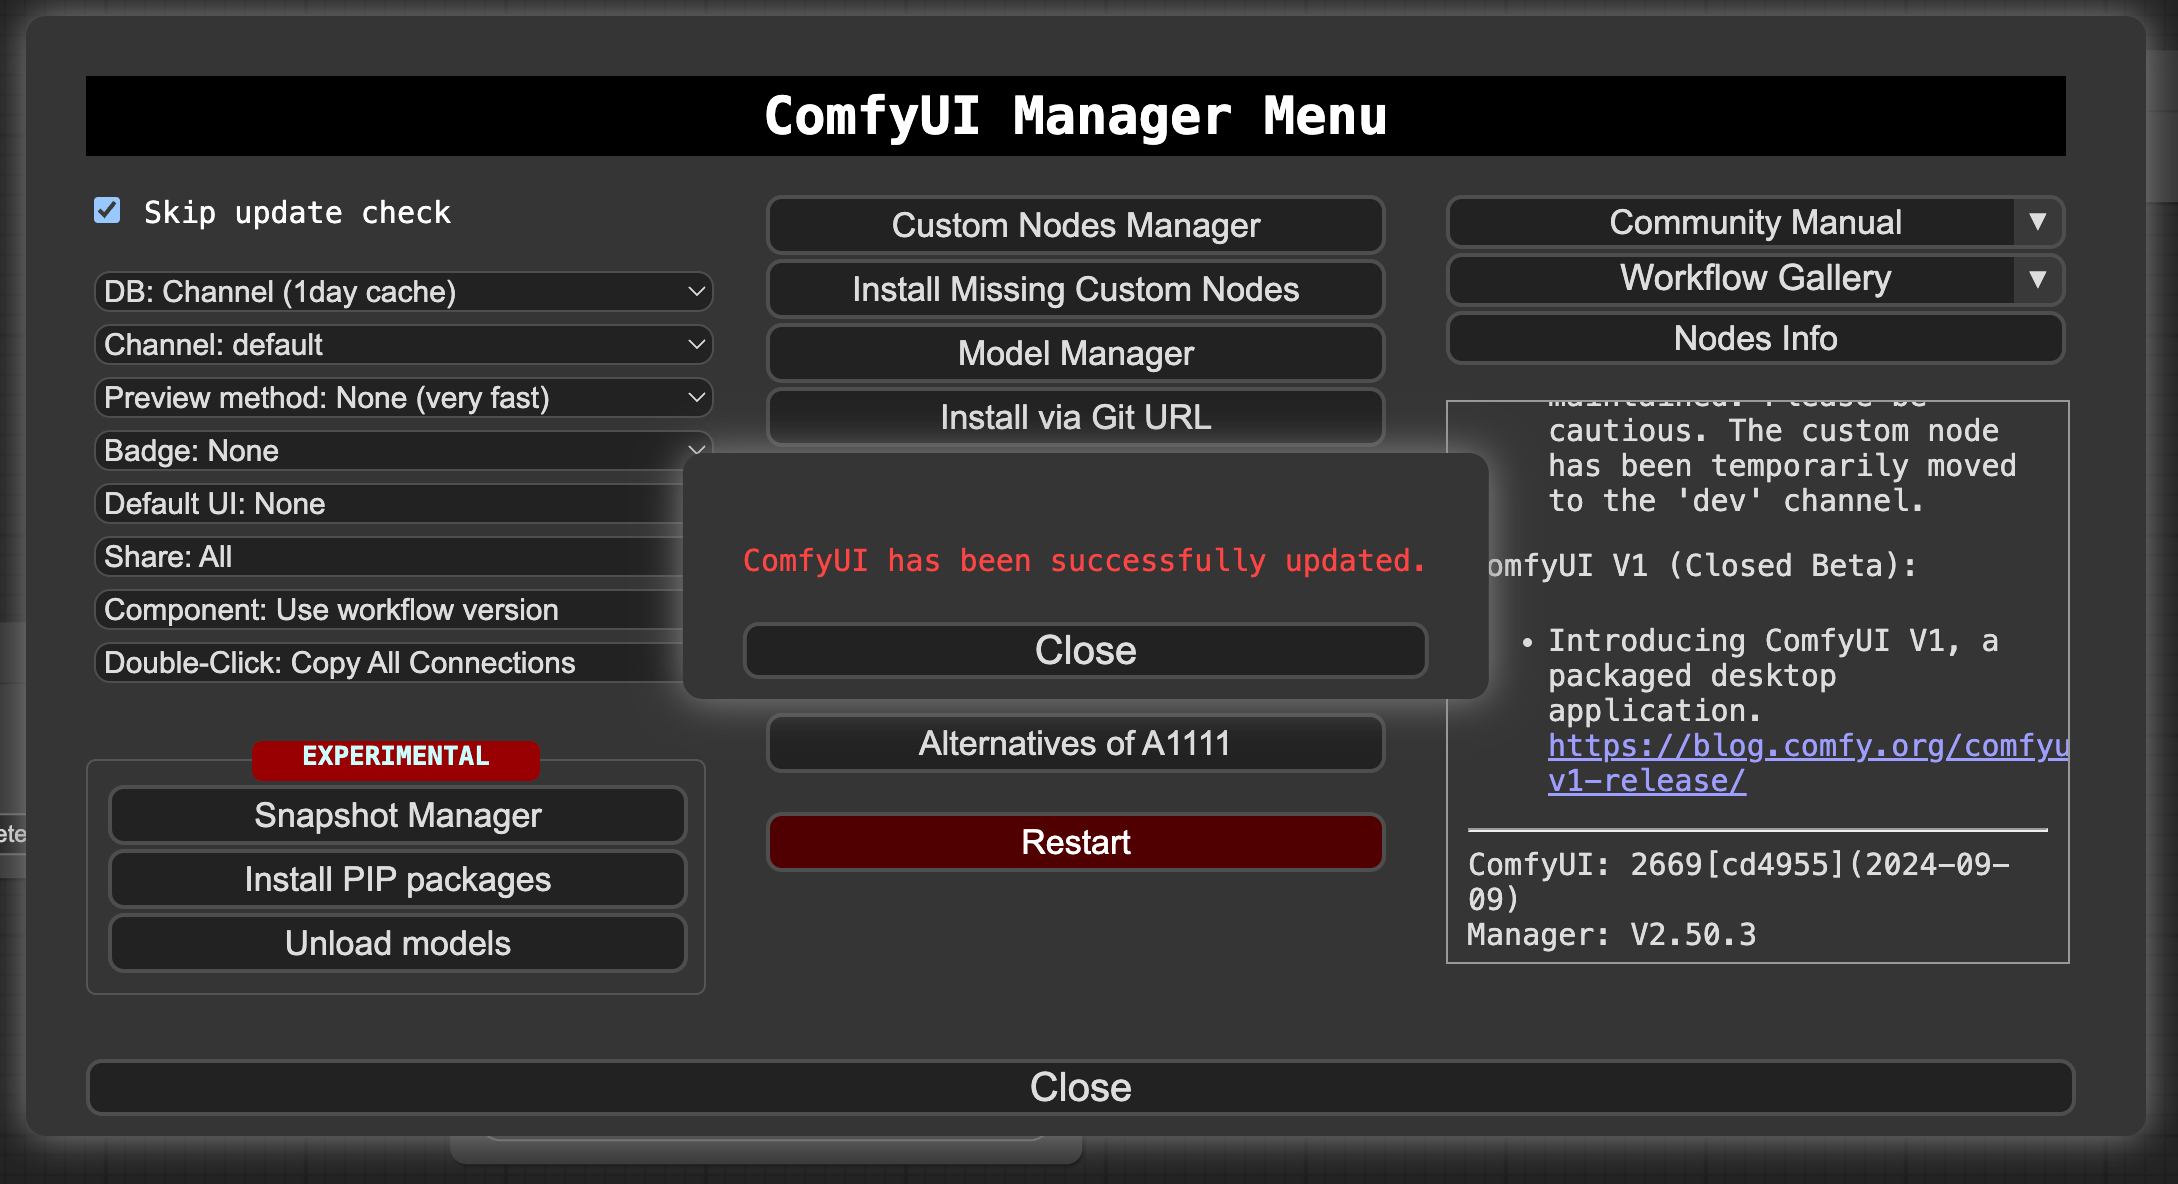
Task: Toggle the Skip update check checkbox
Action: tap(107, 211)
